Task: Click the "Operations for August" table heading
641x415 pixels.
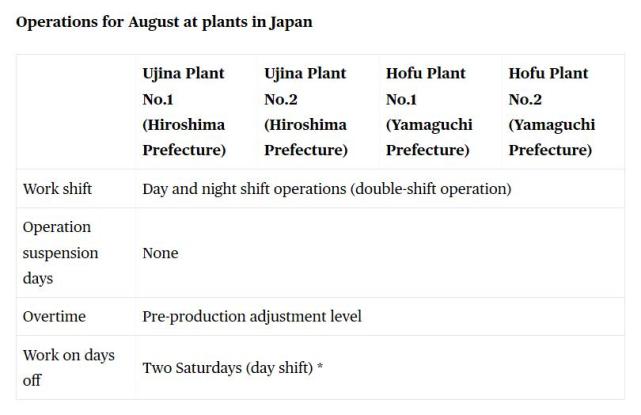Action: (164, 22)
